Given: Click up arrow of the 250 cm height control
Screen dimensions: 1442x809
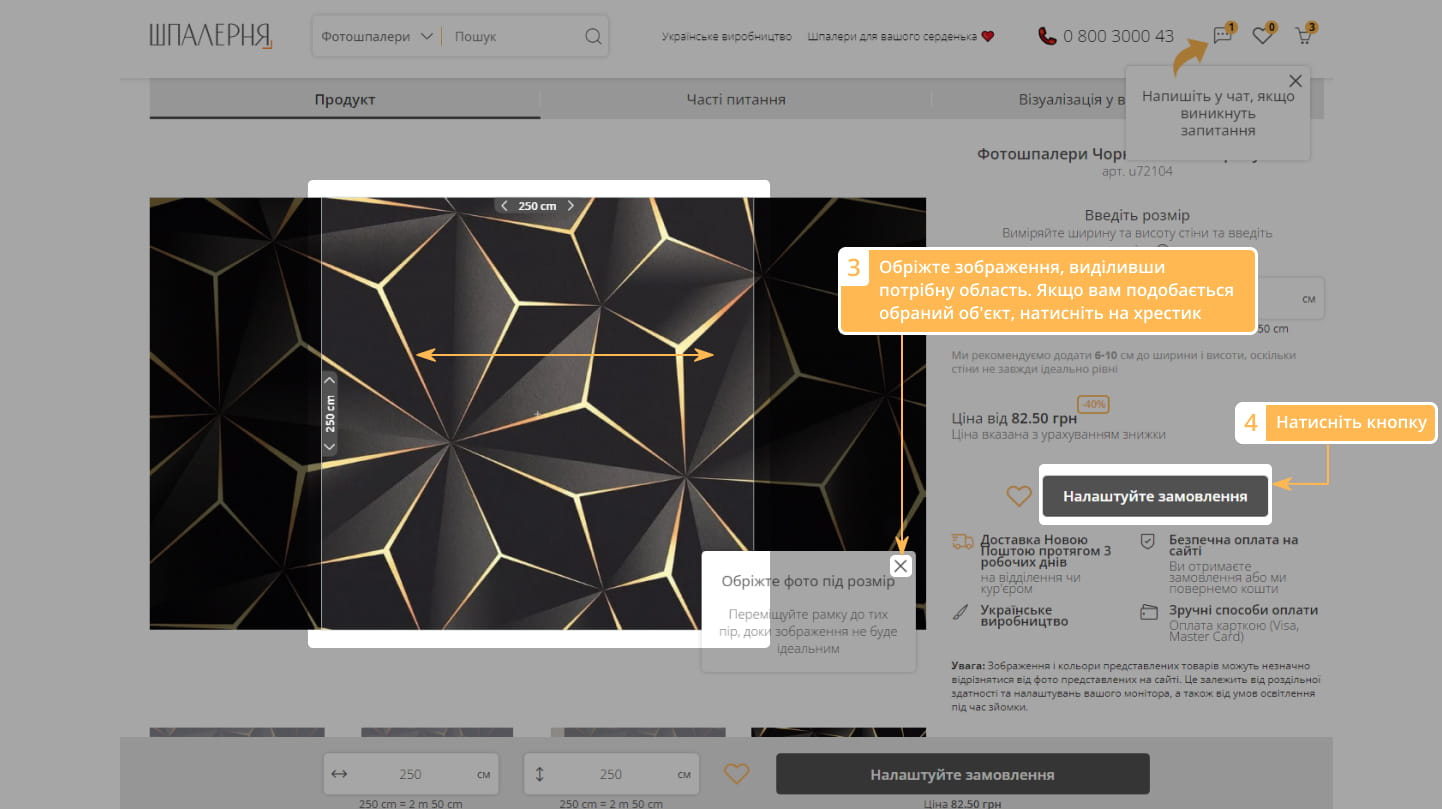Looking at the screenshot, I should (330, 380).
